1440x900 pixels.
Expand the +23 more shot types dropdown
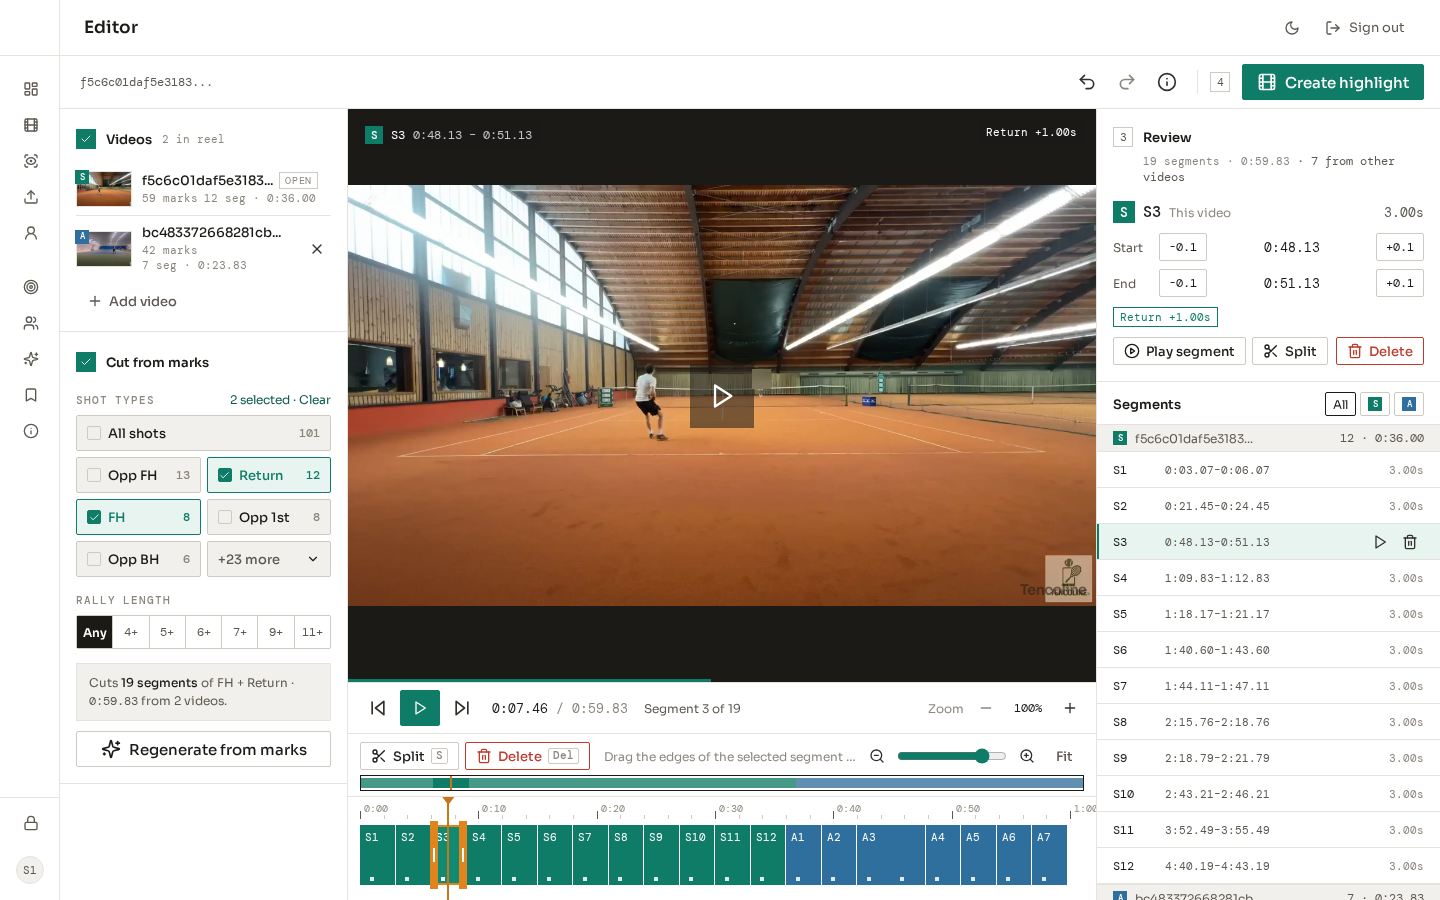click(x=269, y=559)
